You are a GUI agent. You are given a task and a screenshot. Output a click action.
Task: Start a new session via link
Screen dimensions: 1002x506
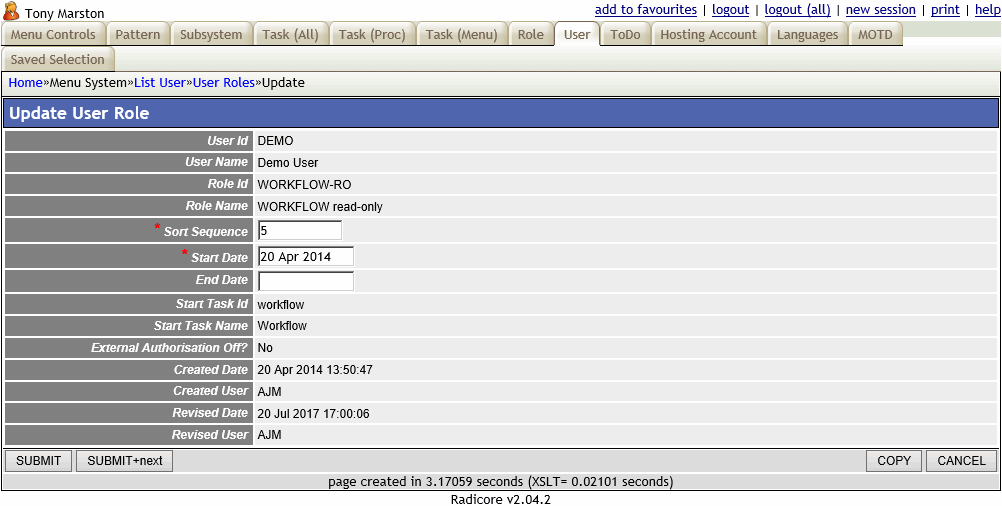click(880, 10)
